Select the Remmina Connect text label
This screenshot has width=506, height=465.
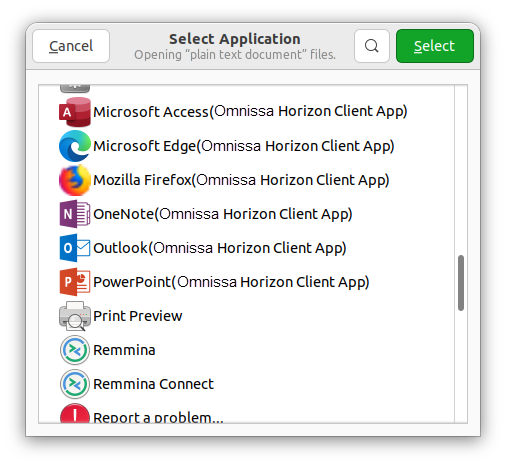[153, 384]
